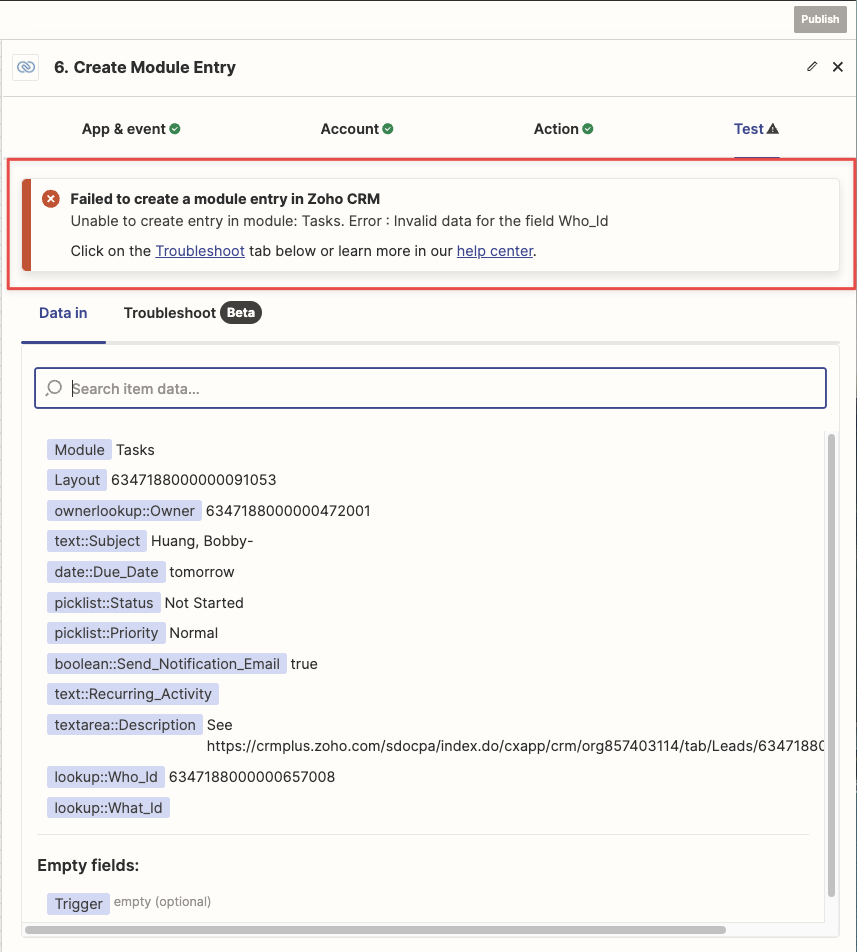Click the Layout field label
This screenshot has width=857, height=952.
(x=77, y=480)
